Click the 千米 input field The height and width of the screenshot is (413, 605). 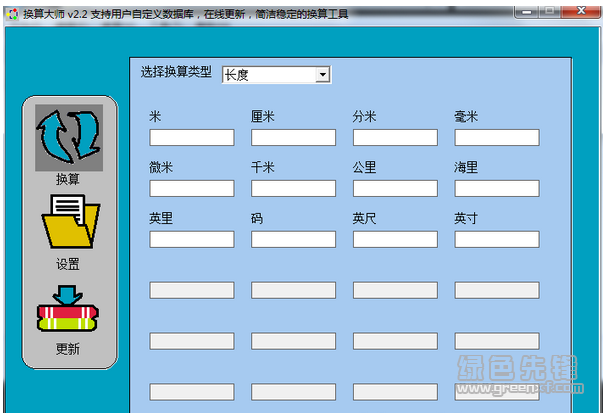pos(294,188)
